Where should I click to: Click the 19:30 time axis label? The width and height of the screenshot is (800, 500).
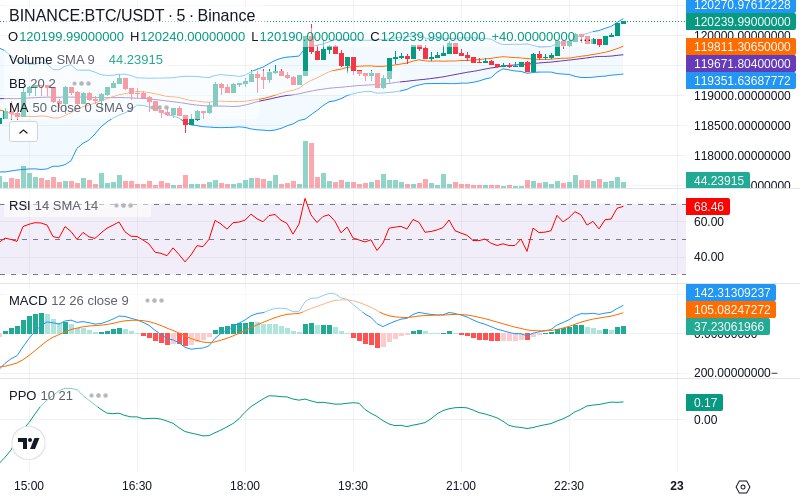coord(353,486)
